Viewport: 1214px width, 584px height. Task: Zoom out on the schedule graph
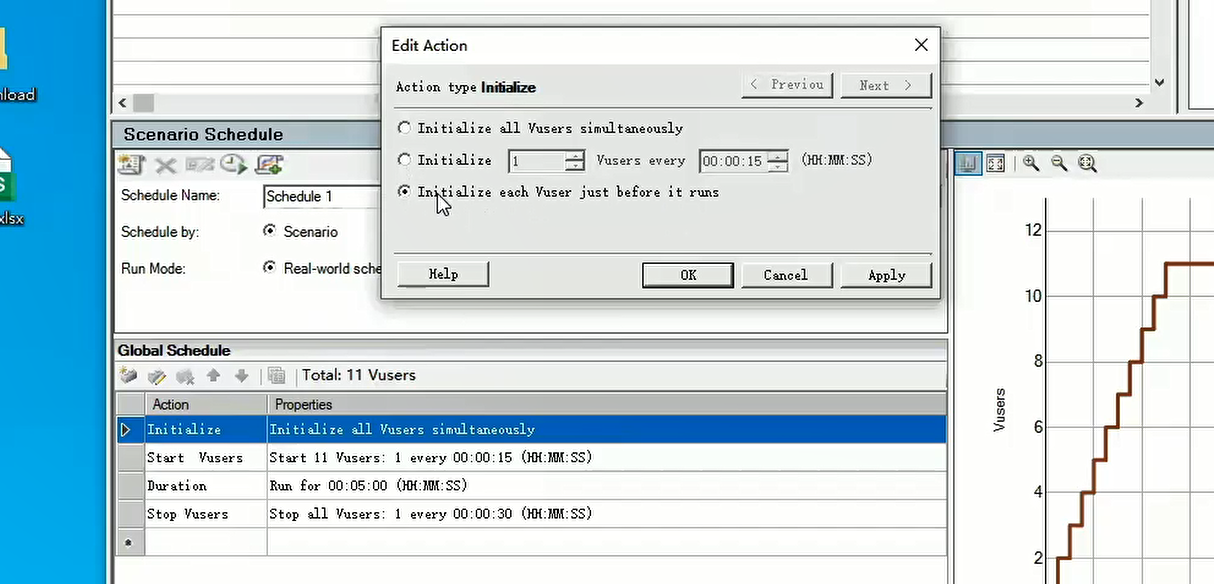pyautogui.click(x=1058, y=164)
